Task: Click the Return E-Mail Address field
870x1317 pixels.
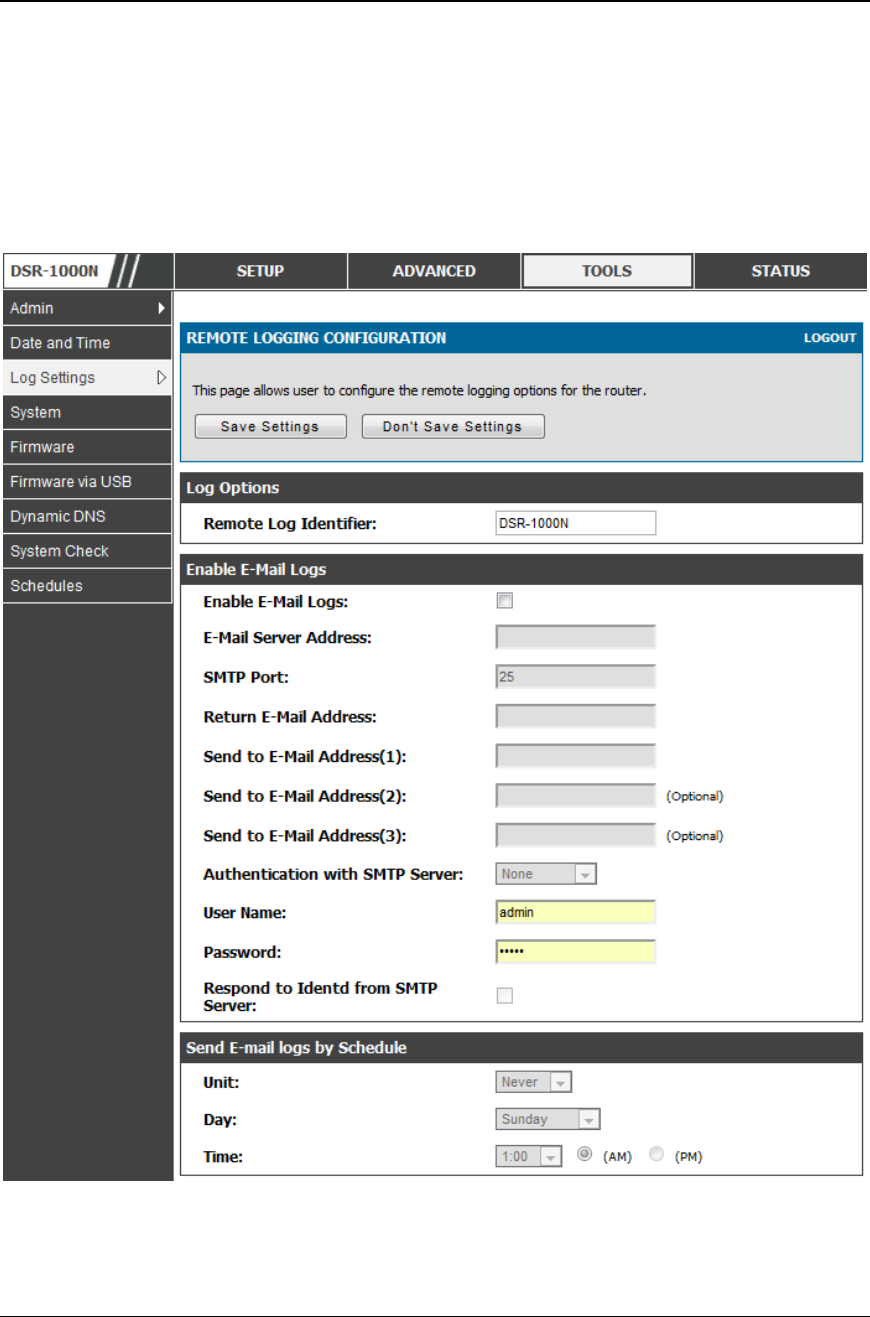Action: click(x=575, y=716)
